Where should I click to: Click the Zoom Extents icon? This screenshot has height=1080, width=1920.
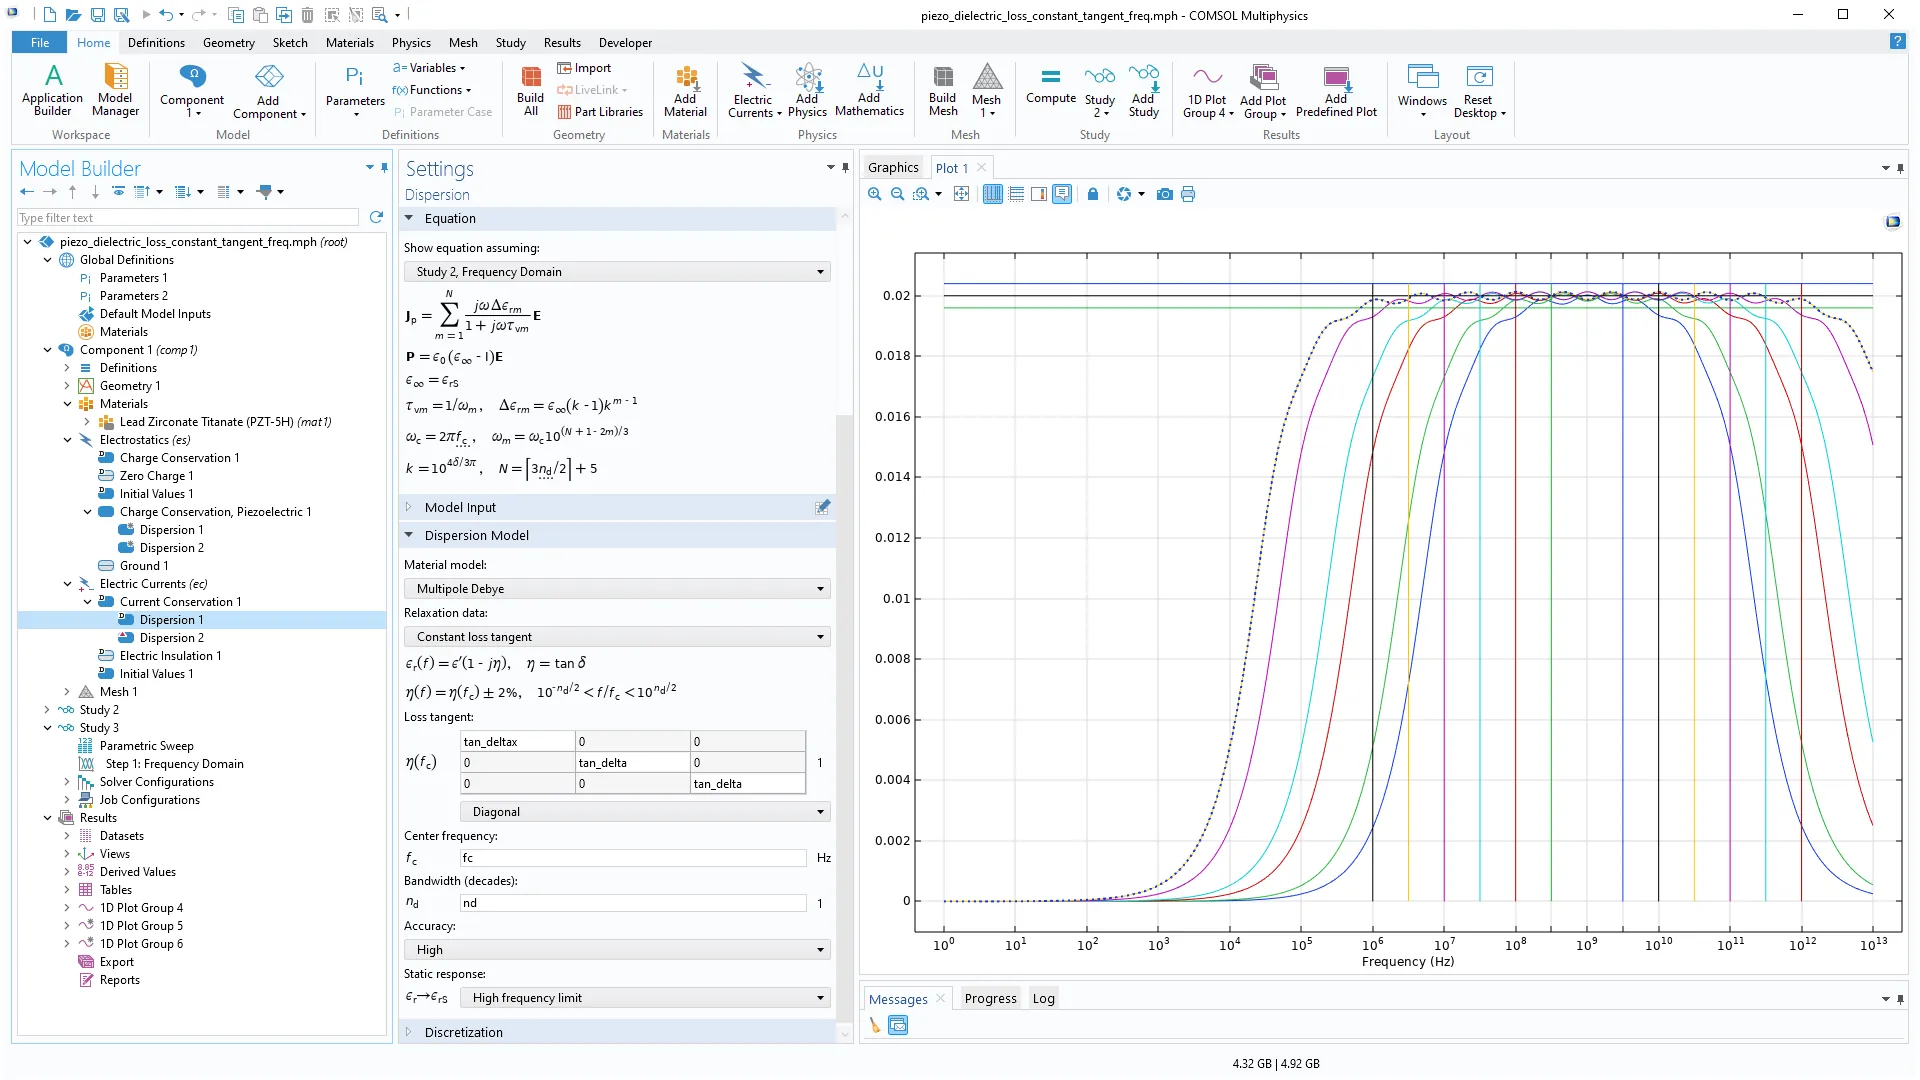point(961,194)
